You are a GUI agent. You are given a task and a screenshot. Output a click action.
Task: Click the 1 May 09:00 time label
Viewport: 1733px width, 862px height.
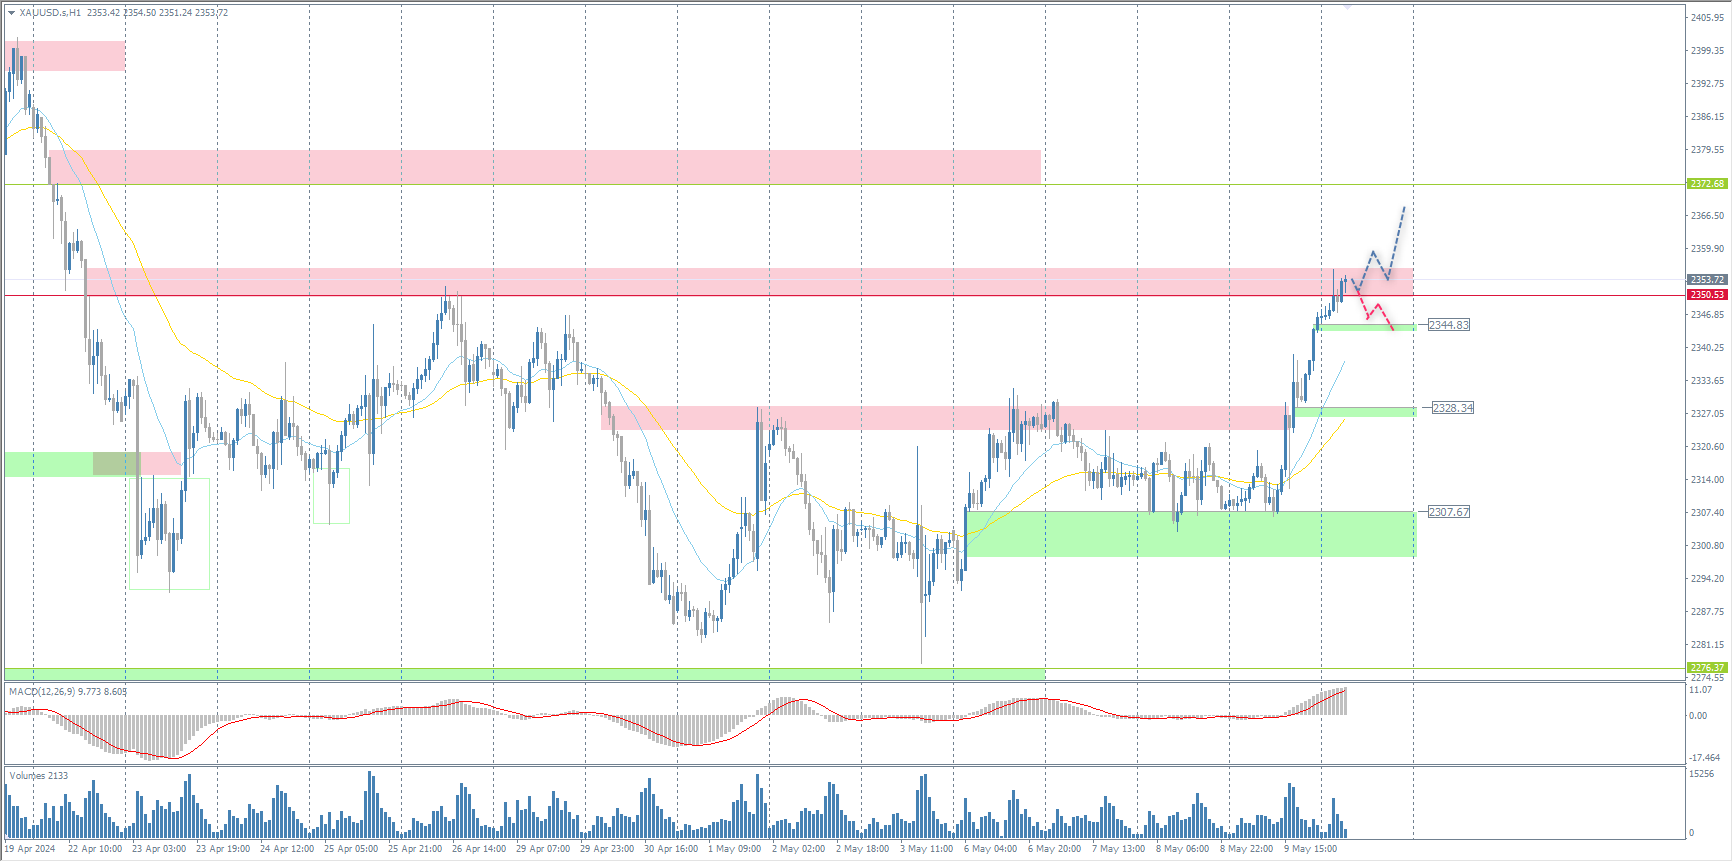[735, 849]
